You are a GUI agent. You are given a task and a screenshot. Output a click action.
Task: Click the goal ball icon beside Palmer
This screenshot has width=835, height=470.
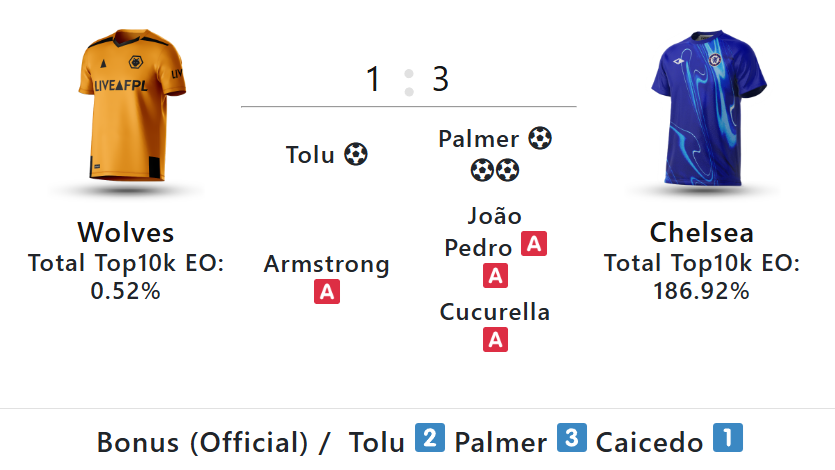(x=540, y=138)
